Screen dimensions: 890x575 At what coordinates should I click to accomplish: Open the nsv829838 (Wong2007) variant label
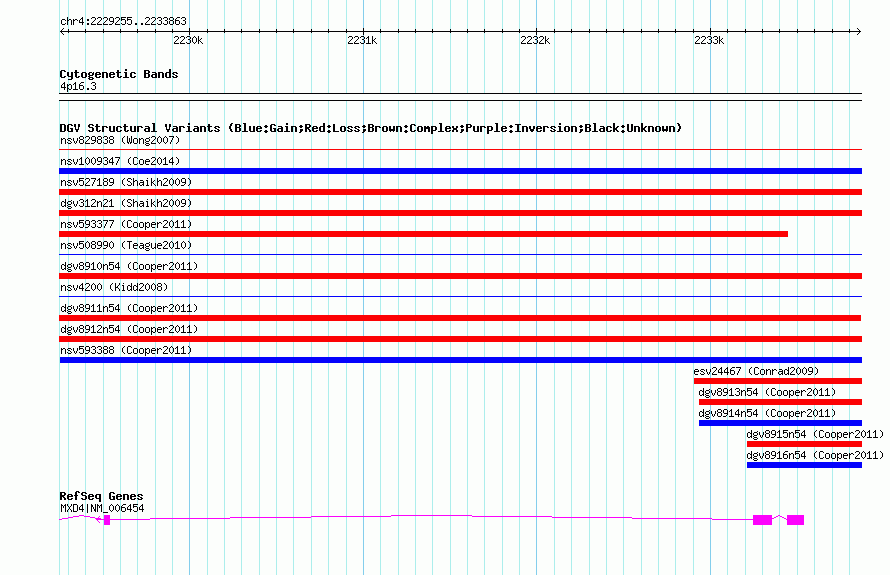click(120, 140)
